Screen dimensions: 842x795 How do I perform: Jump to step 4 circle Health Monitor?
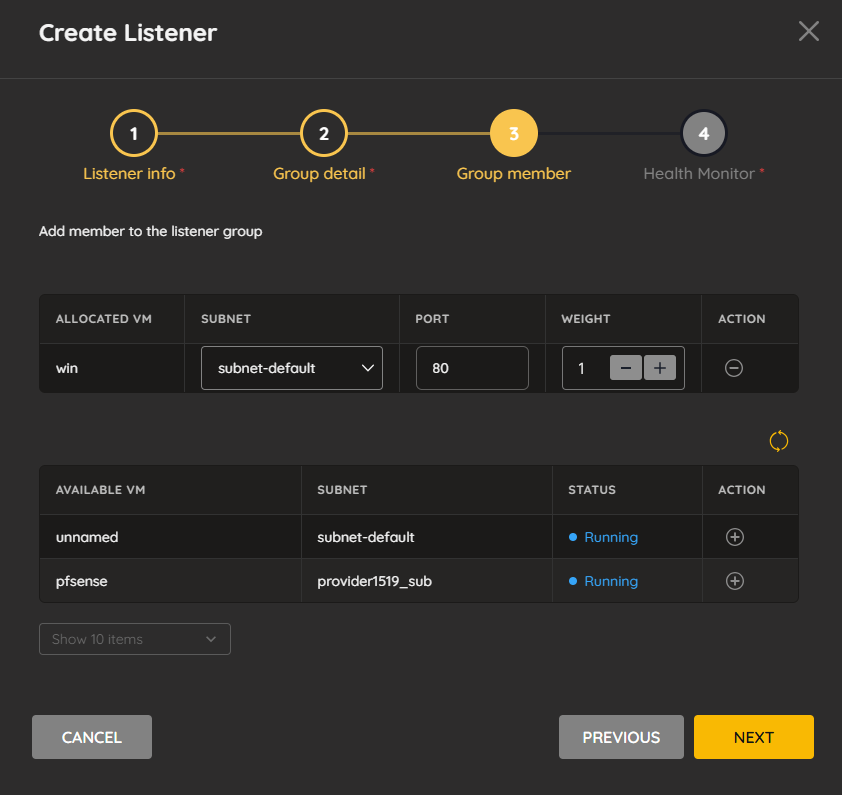coord(703,133)
